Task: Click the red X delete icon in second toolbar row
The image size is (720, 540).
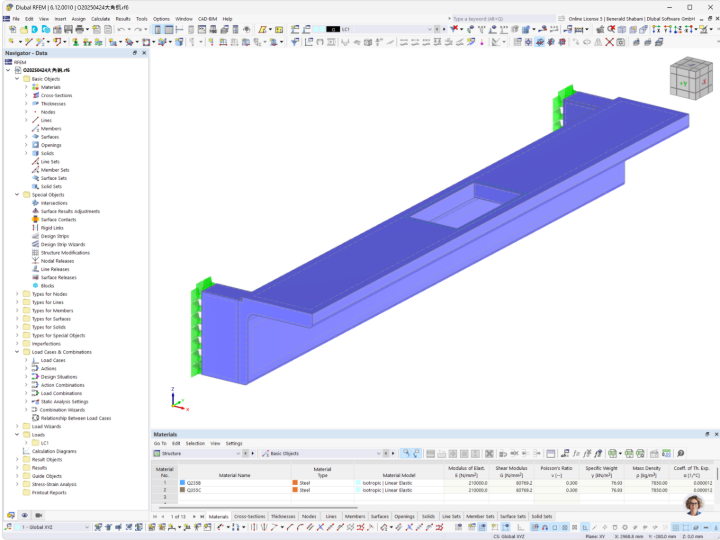Action: (609, 42)
